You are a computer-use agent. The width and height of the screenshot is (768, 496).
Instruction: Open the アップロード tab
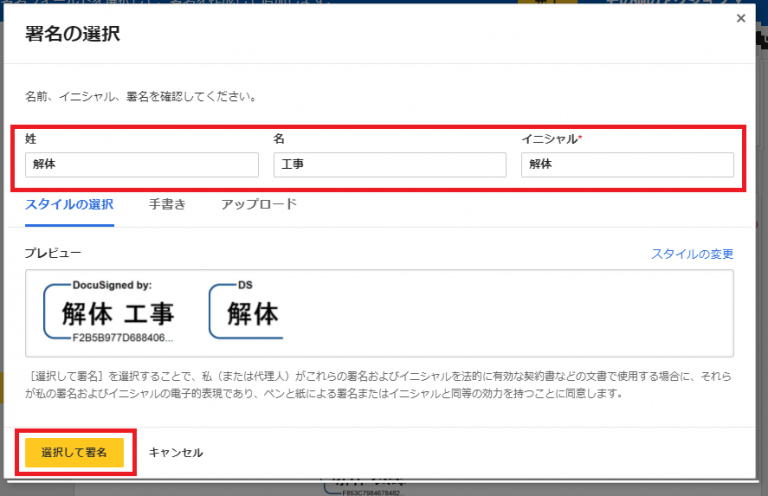point(259,204)
